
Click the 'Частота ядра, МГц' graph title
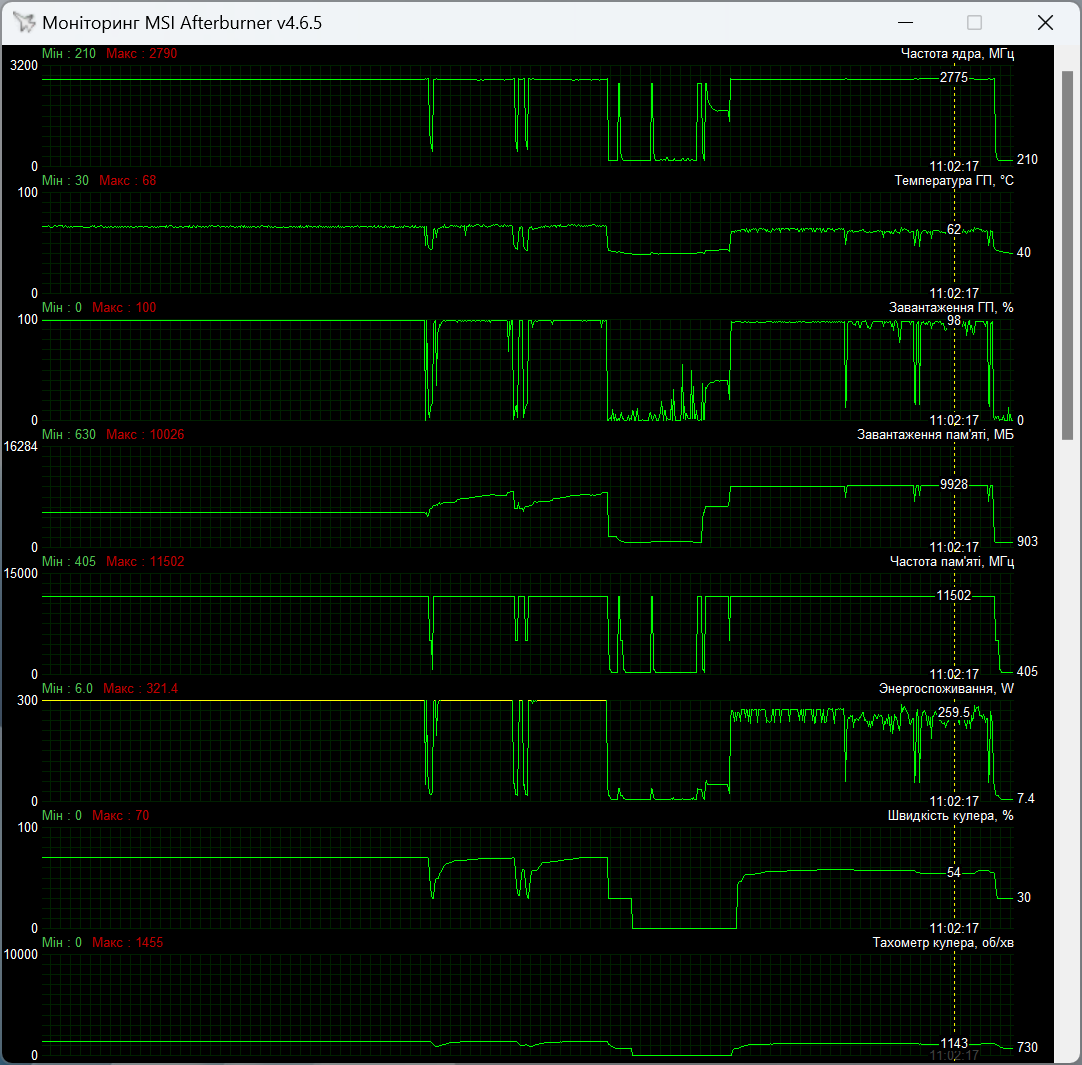(x=957, y=54)
